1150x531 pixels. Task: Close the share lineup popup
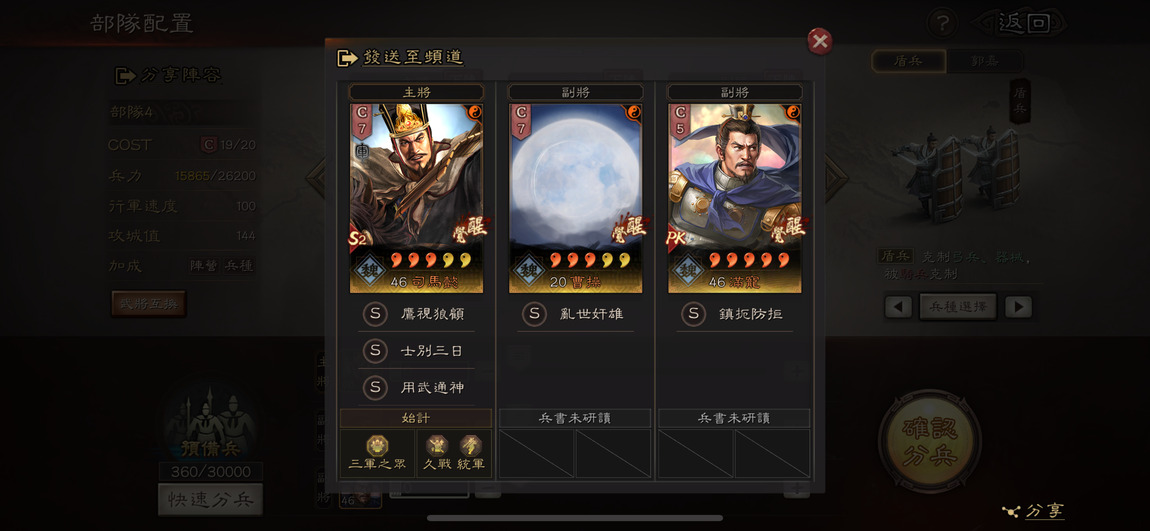(x=820, y=42)
